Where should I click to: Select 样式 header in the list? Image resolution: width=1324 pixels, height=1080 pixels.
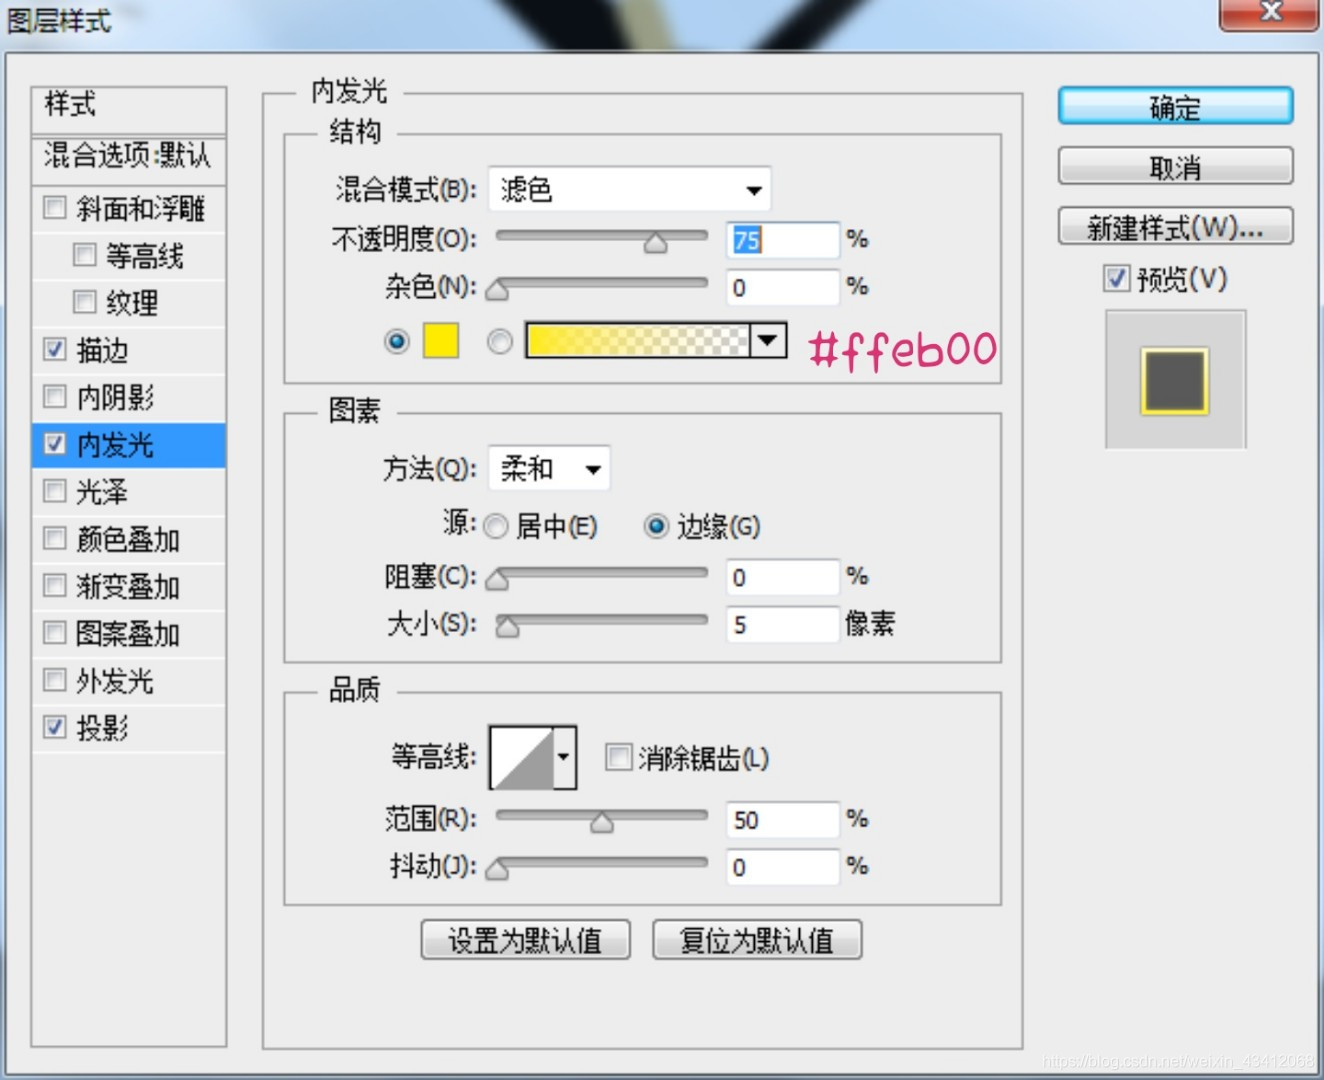(x=128, y=105)
